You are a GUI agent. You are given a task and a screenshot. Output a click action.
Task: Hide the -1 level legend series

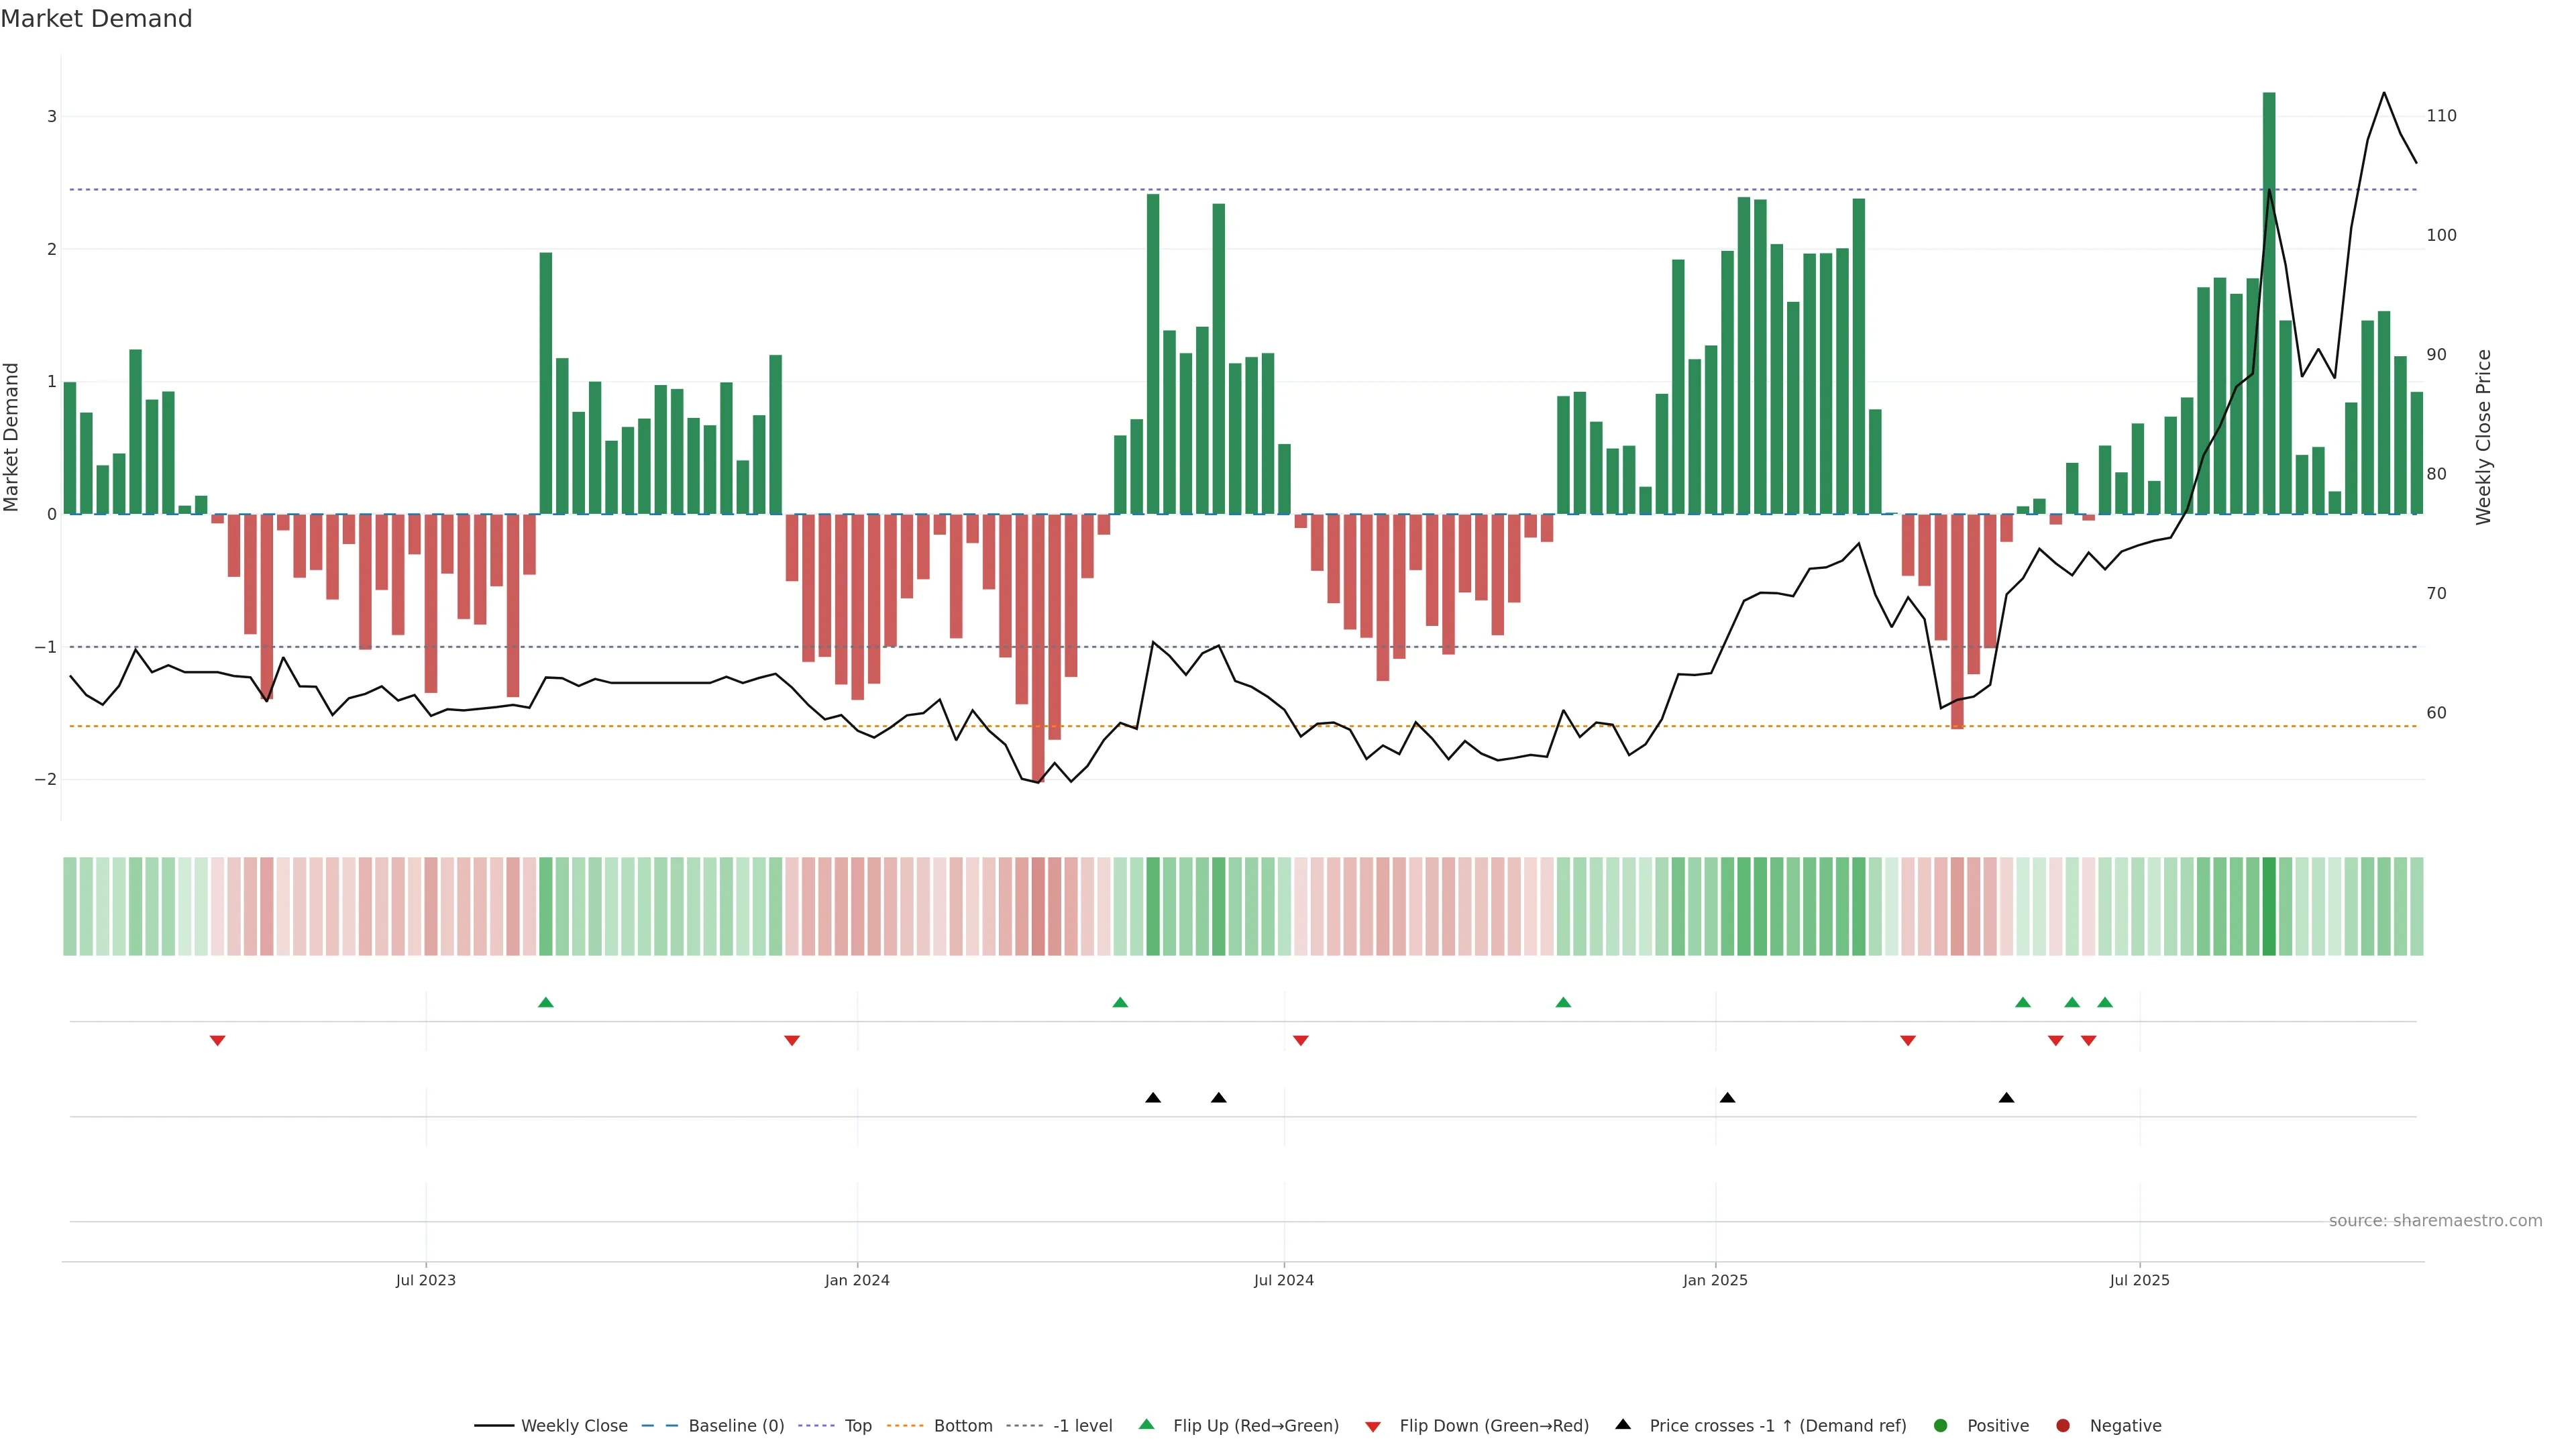tap(1082, 1425)
